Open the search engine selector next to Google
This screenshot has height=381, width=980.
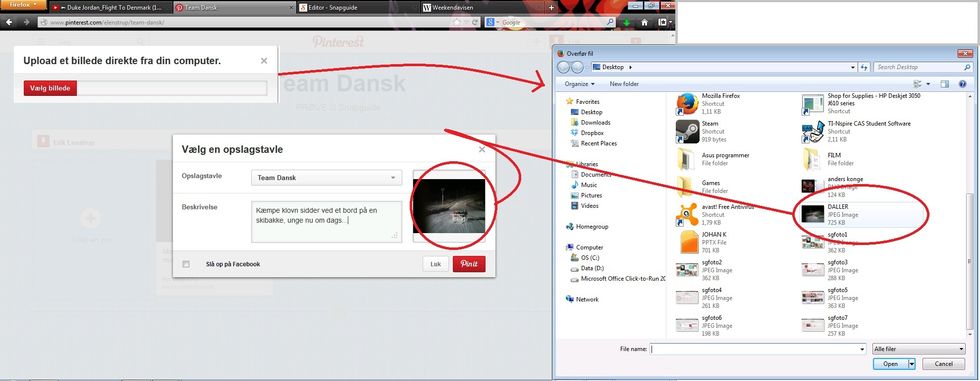(492, 22)
